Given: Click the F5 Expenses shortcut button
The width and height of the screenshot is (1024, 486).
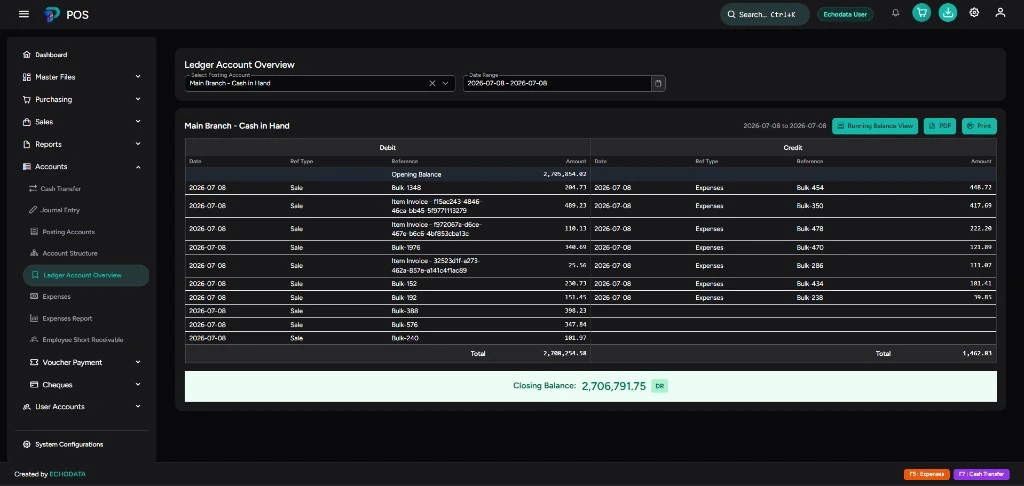Looking at the screenshot, I should point(927,474).
